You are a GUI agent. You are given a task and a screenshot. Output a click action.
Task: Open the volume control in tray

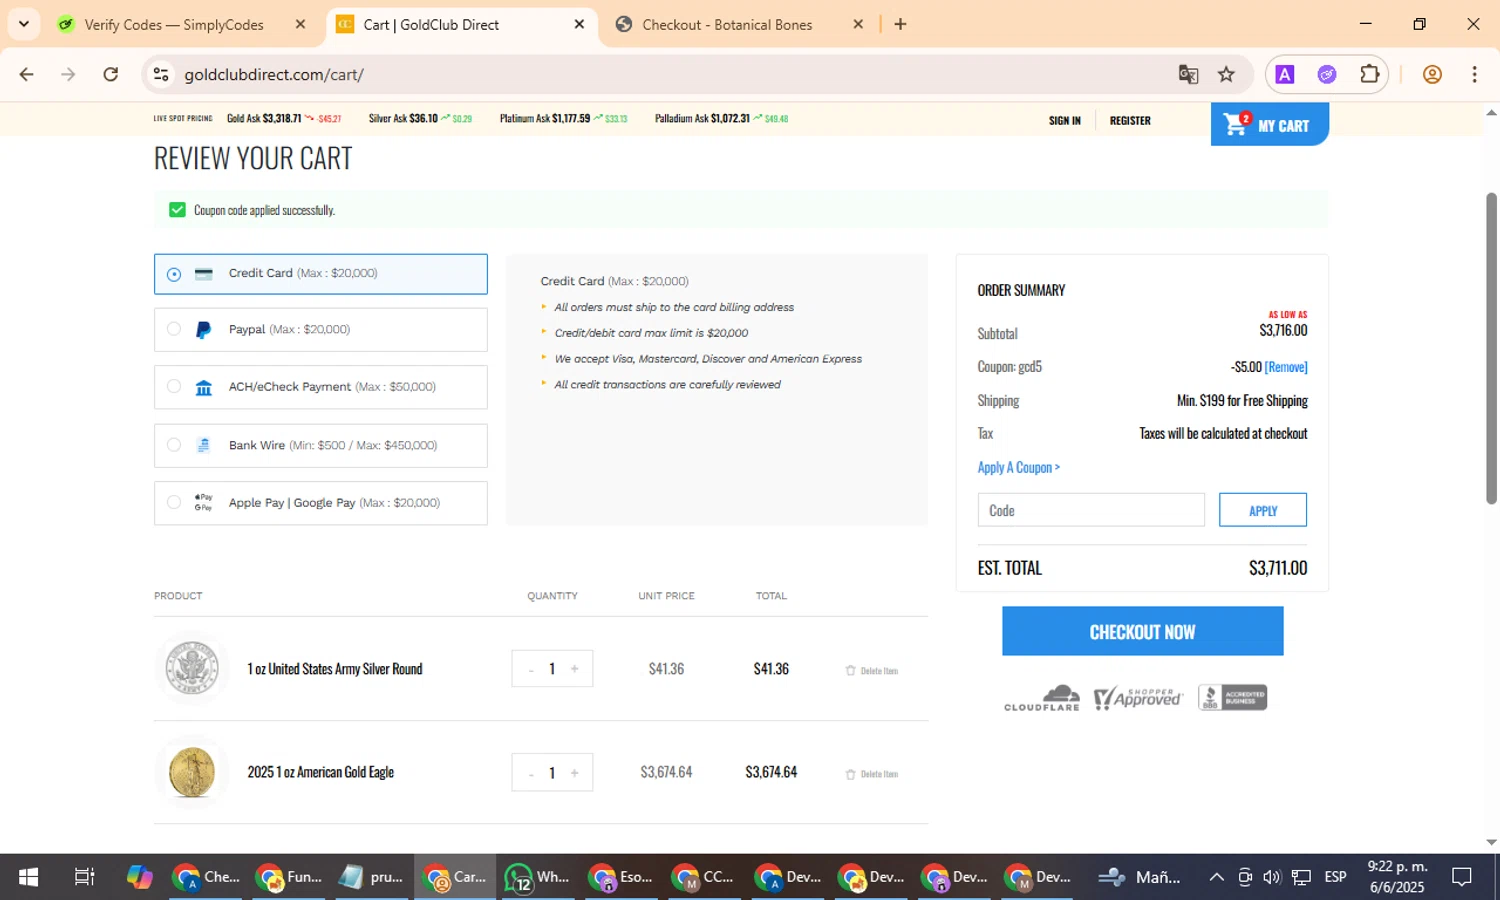point(1272,877)
